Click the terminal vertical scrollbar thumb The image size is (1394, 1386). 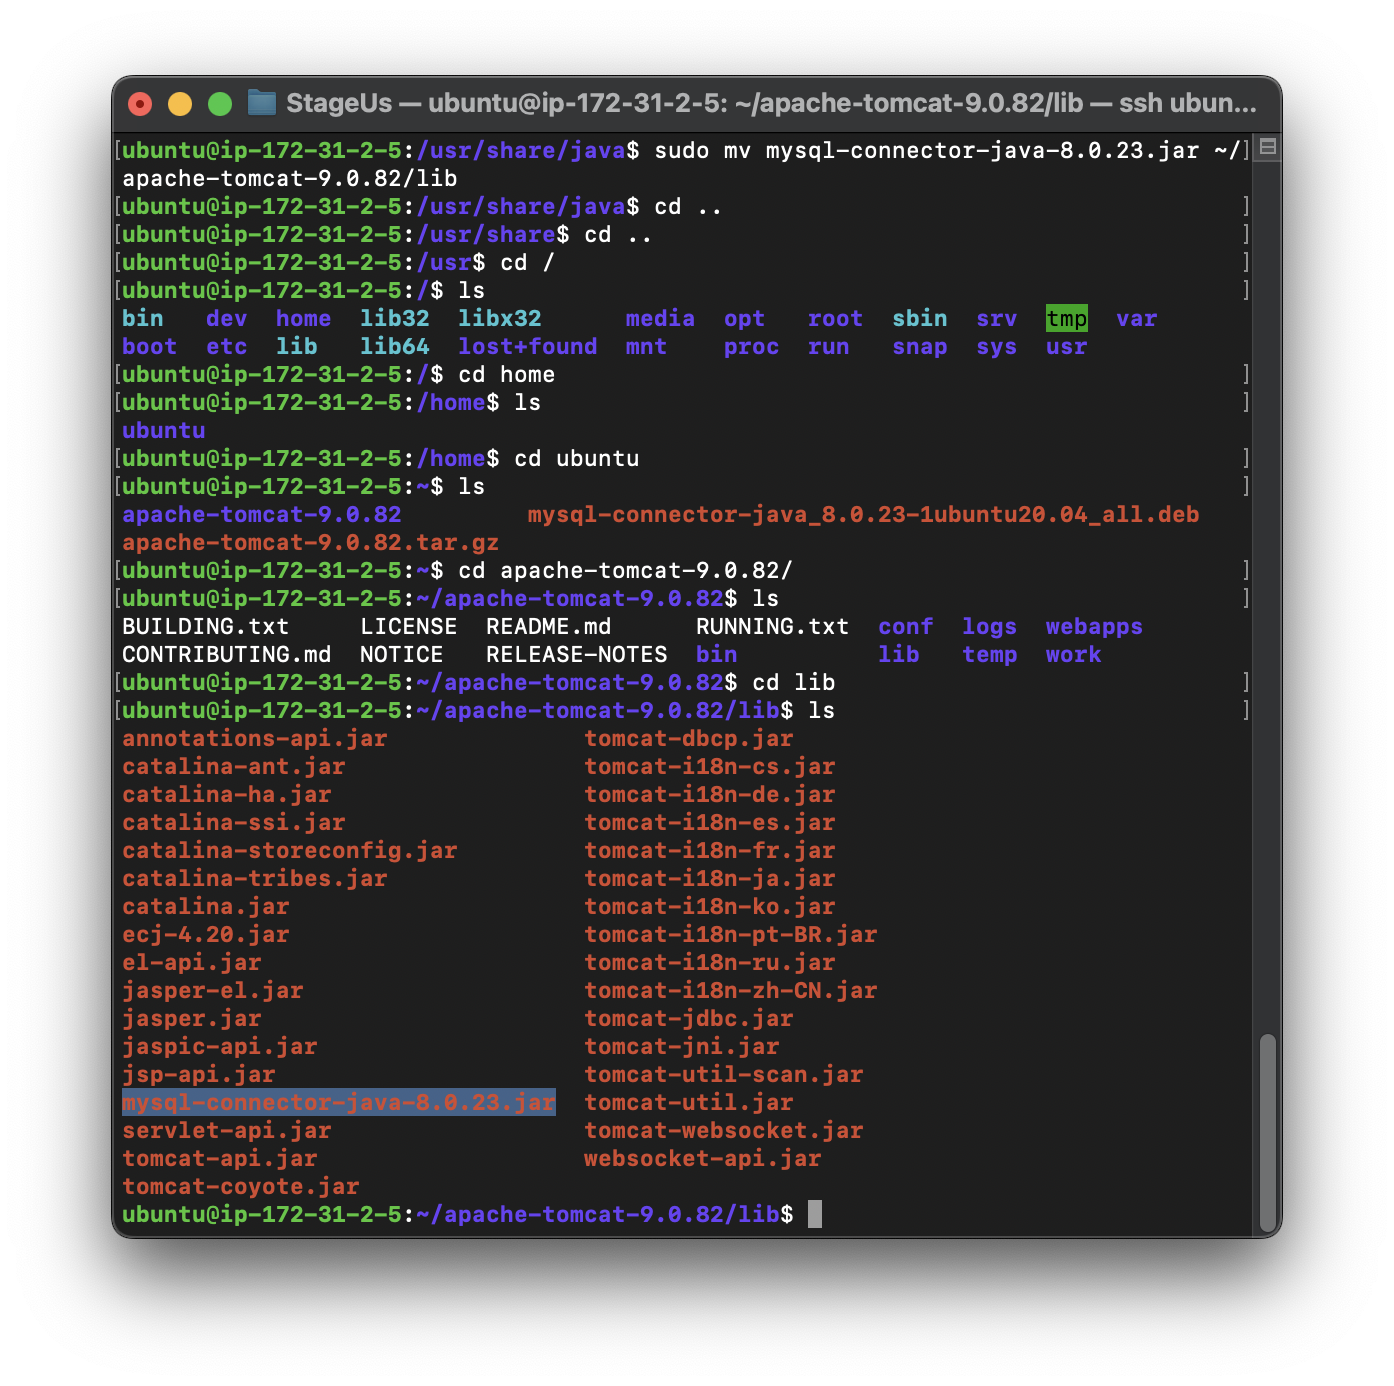(1268, 1134)
